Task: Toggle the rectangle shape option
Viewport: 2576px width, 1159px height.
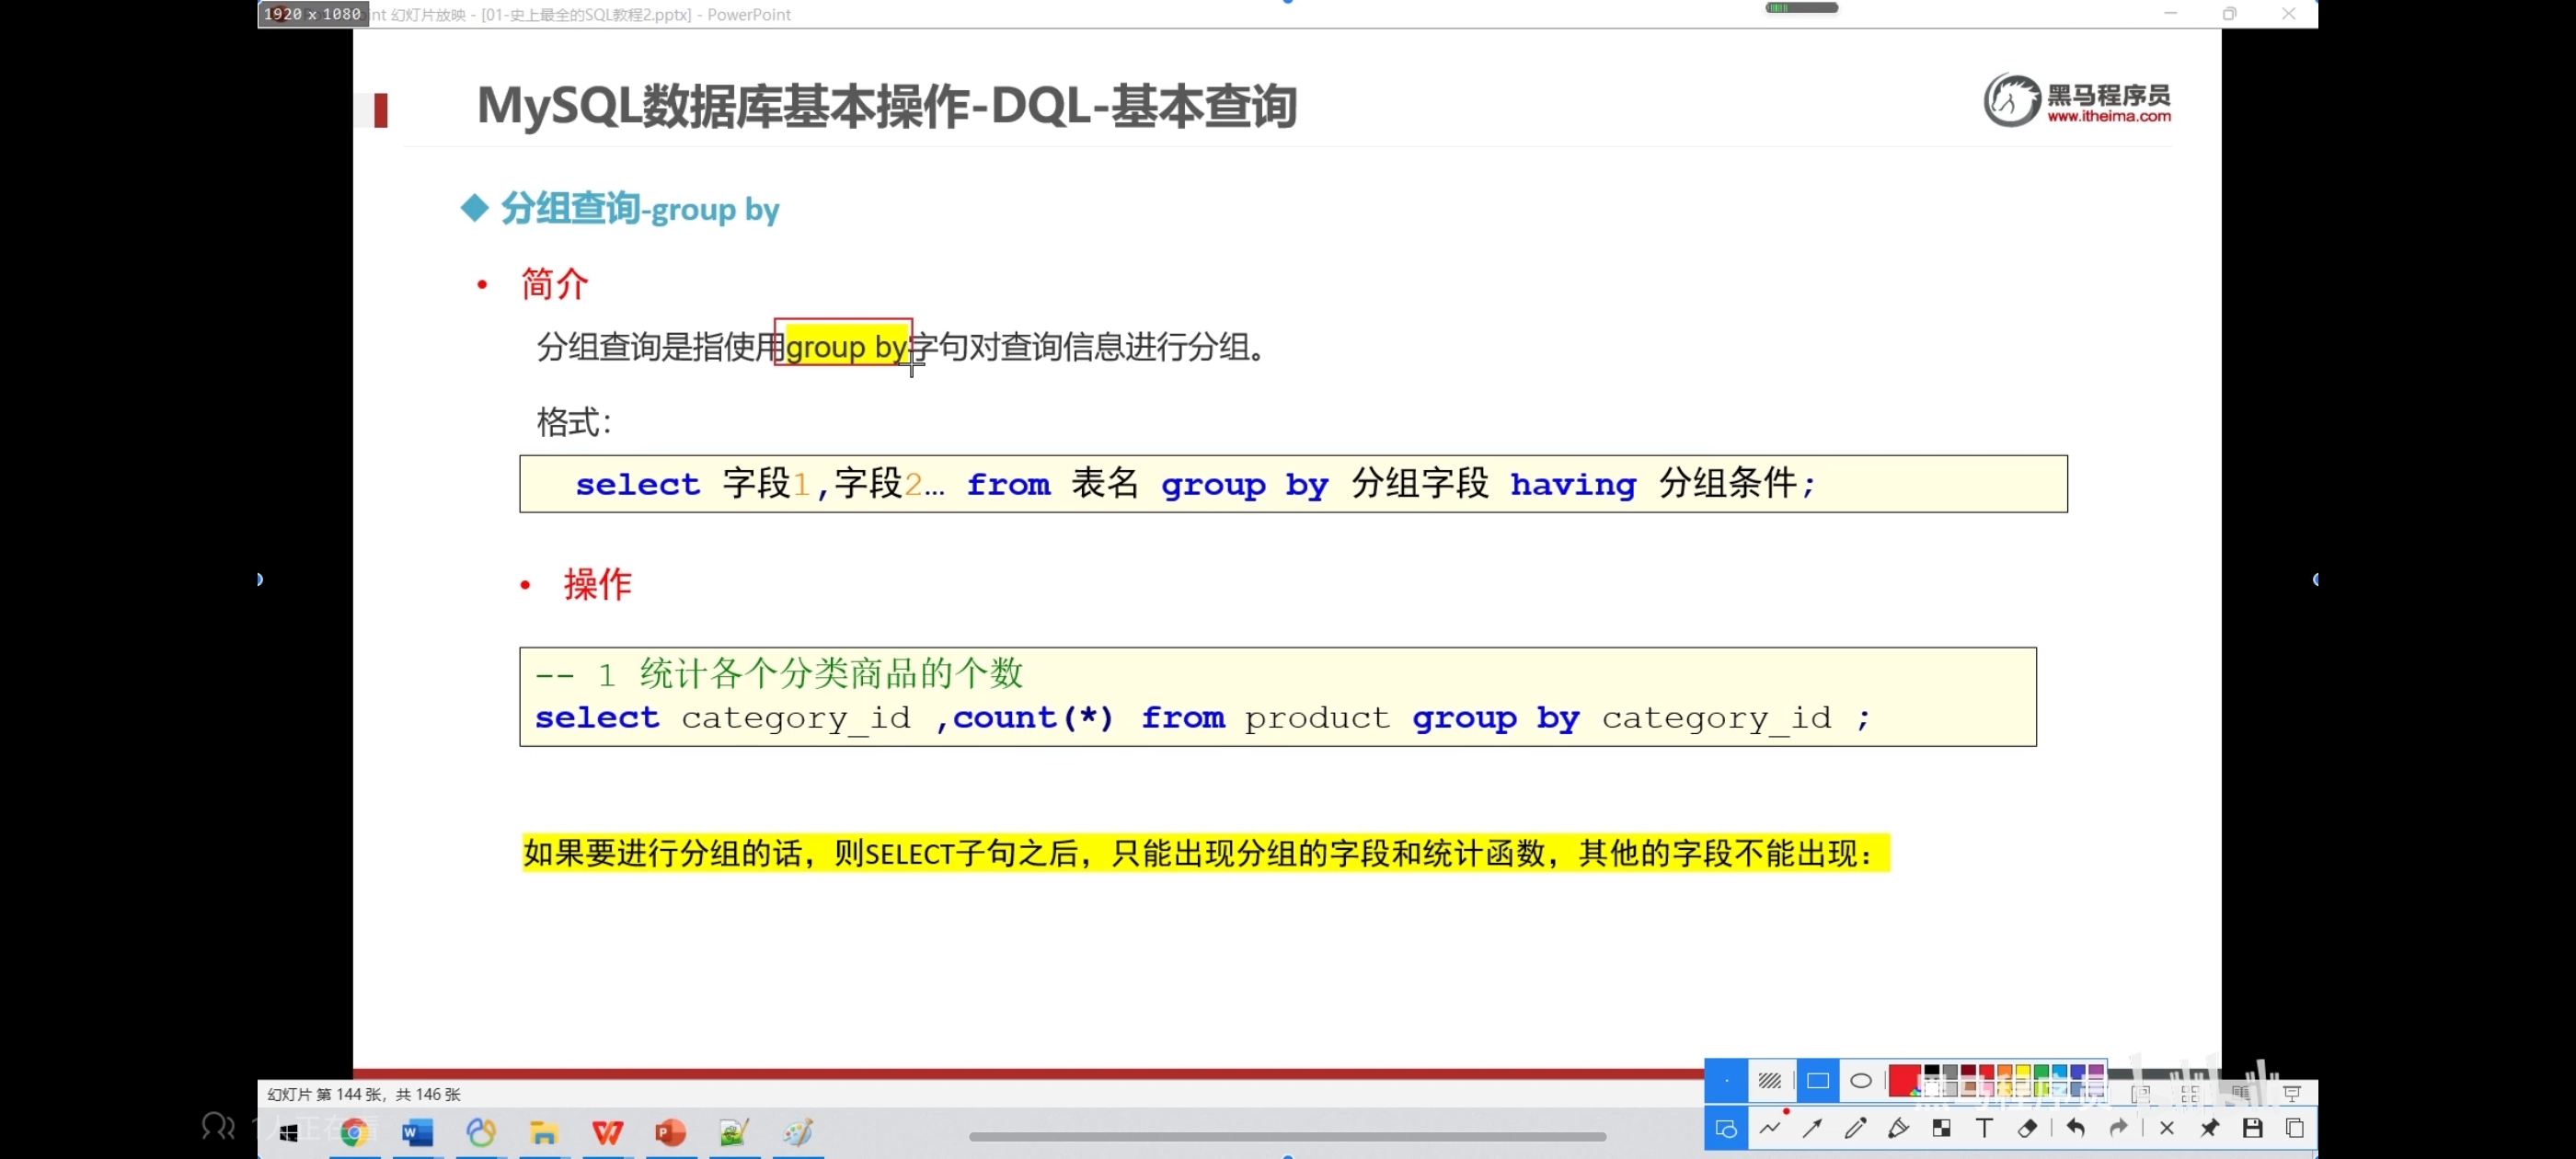Action: 1817,1080
